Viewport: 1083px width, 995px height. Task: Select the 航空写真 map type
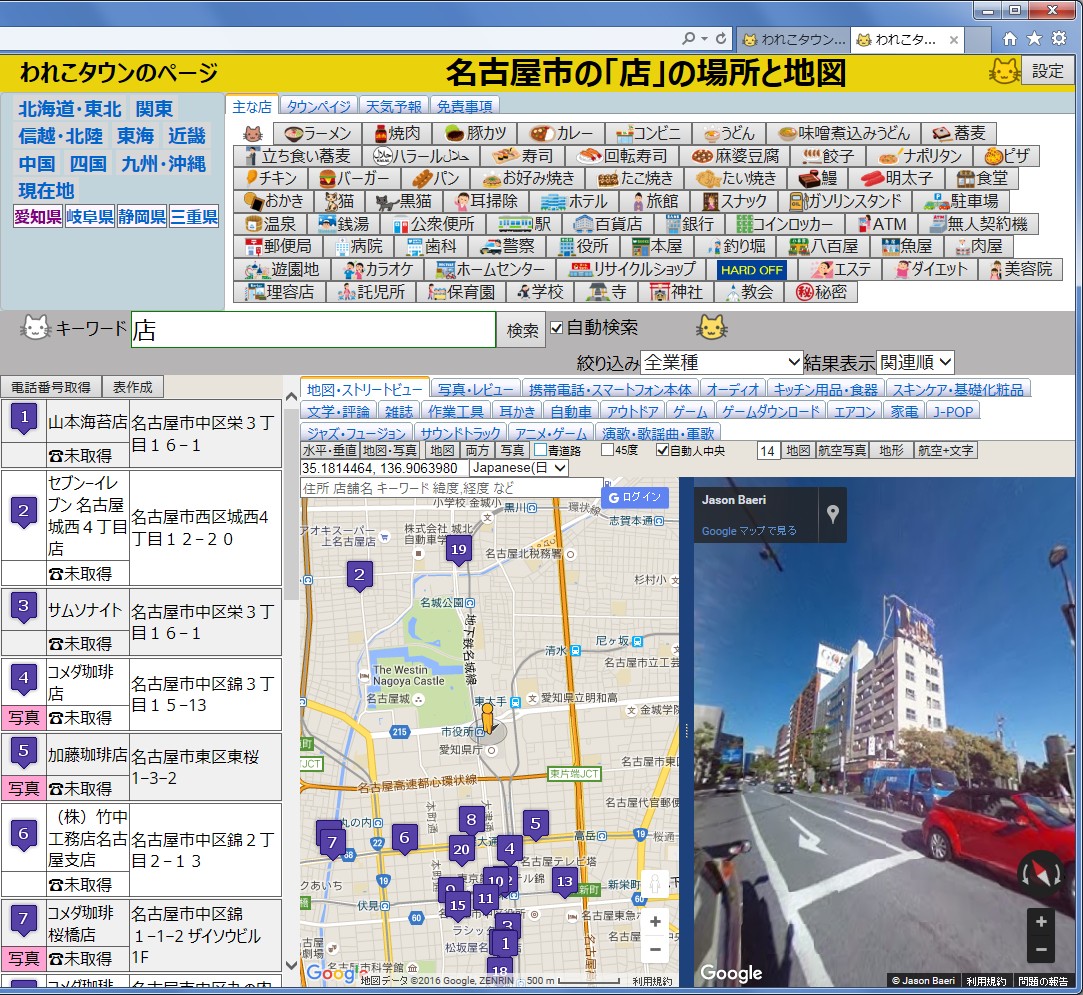point(841,451)
